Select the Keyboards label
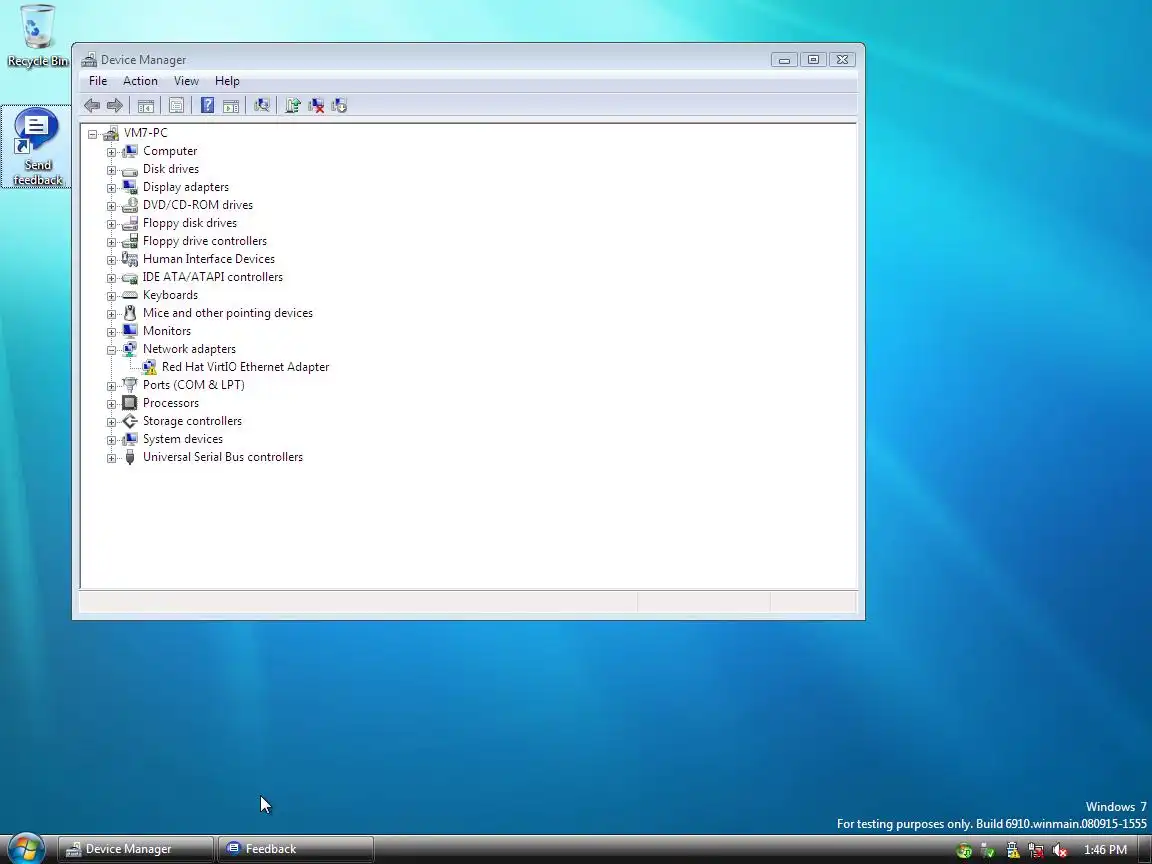The width and height of the screenshot is (1152, 864). [170, 295]
